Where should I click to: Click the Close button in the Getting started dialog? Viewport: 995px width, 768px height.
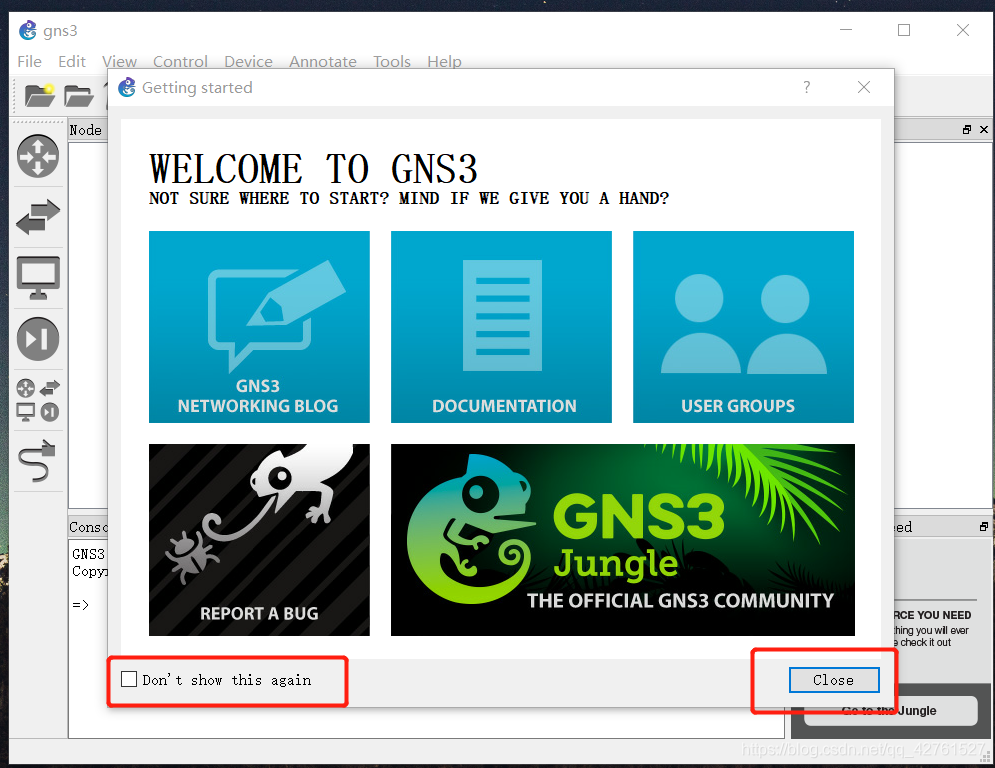coord(834,680)
